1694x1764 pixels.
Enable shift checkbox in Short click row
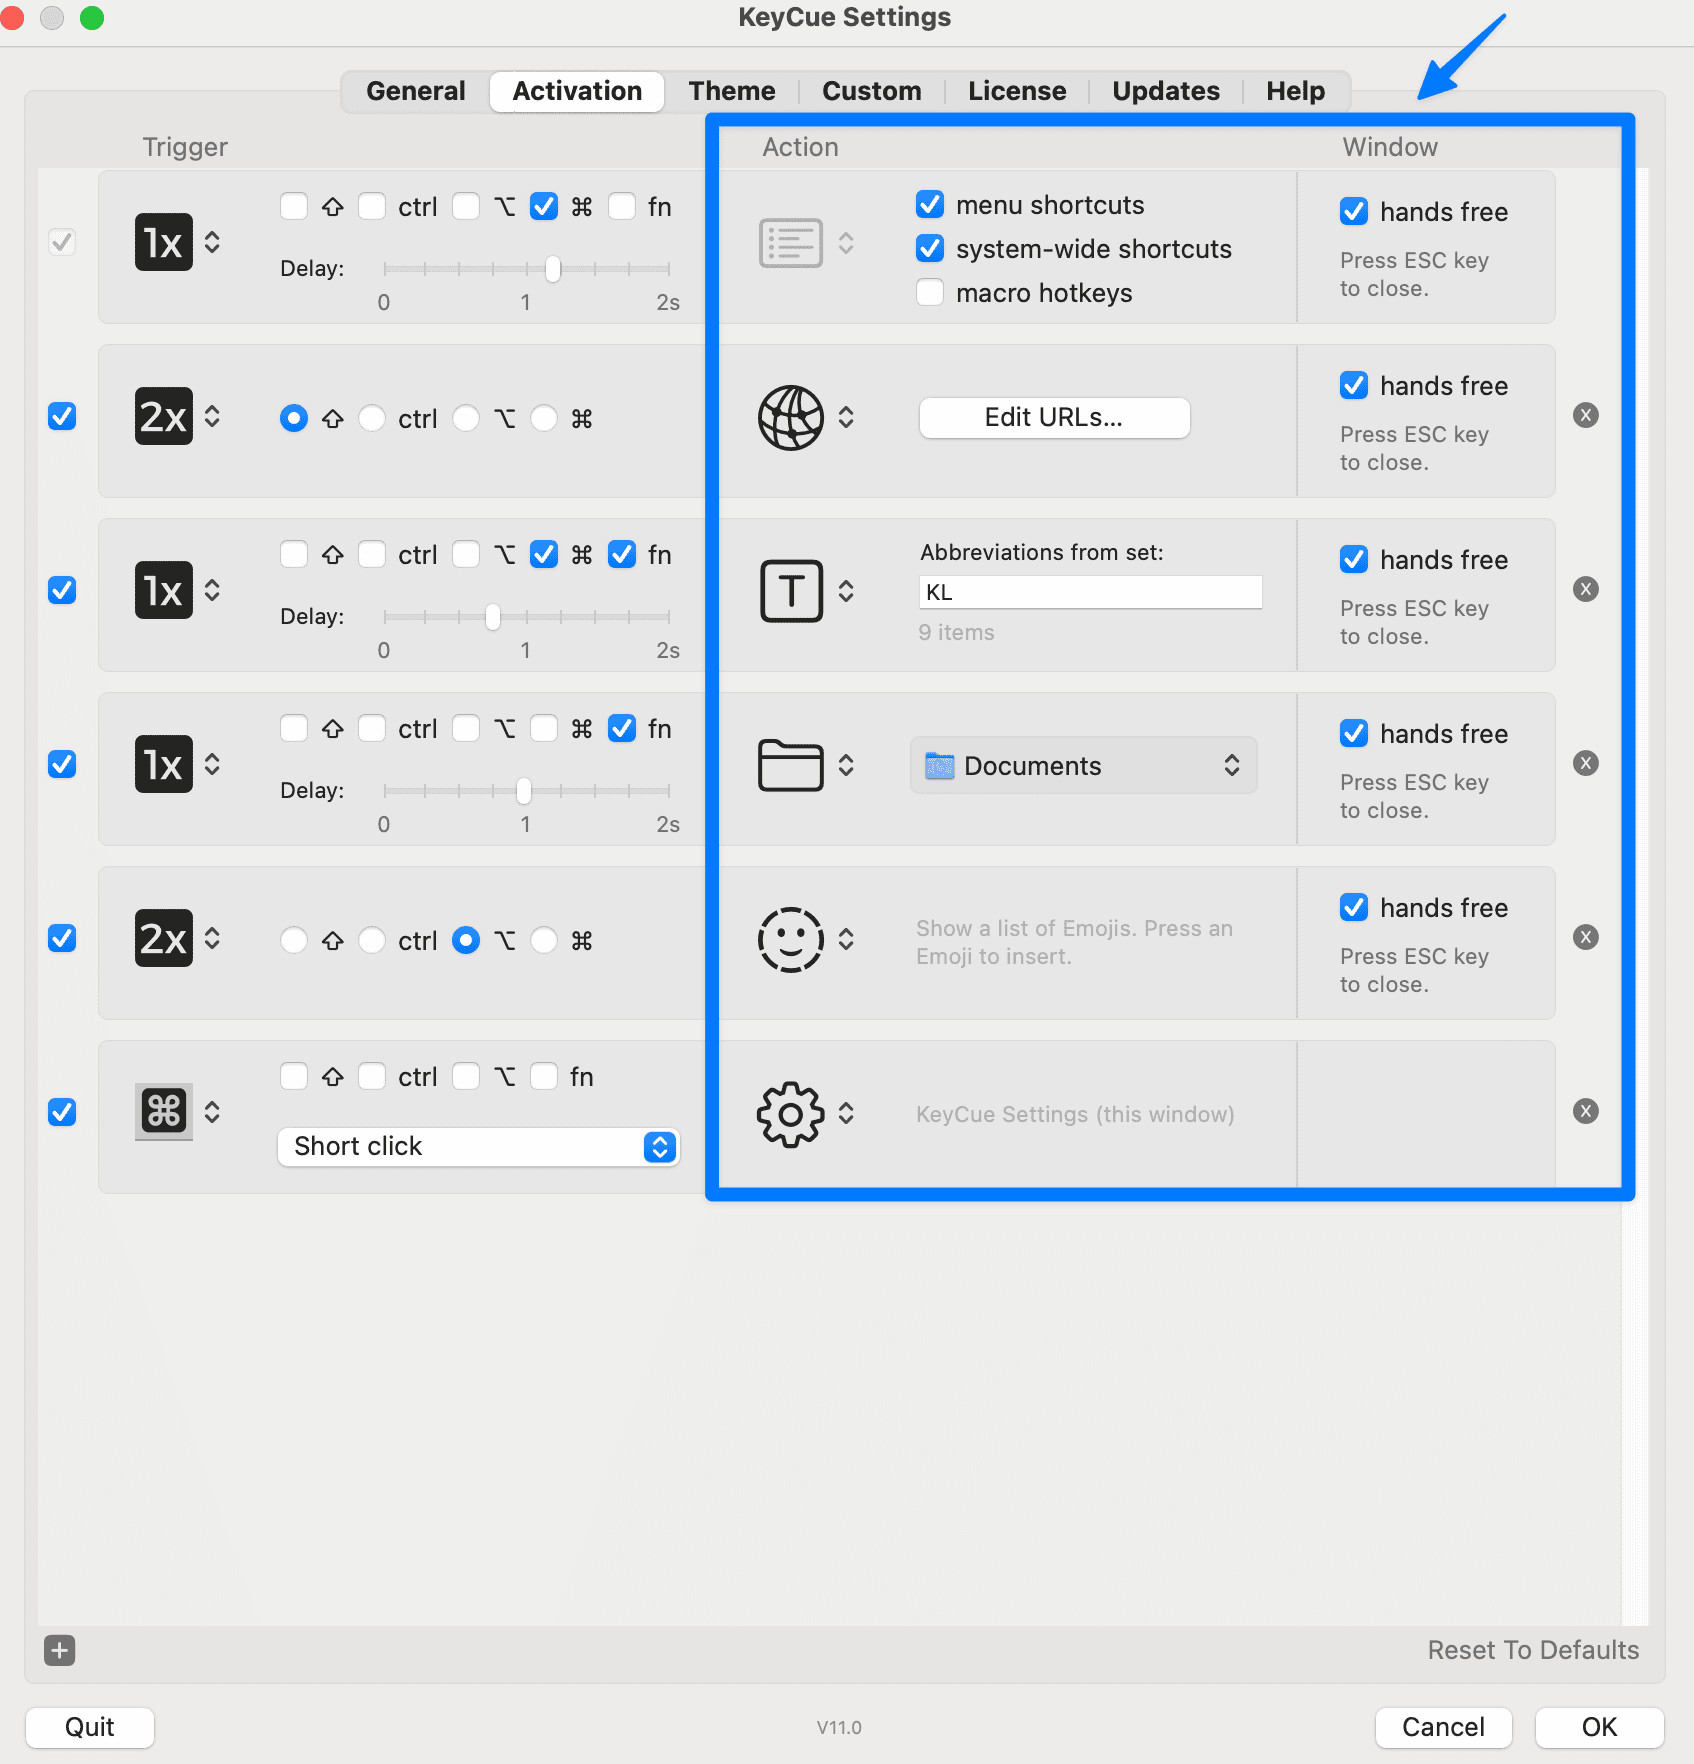pos(294,1076)
